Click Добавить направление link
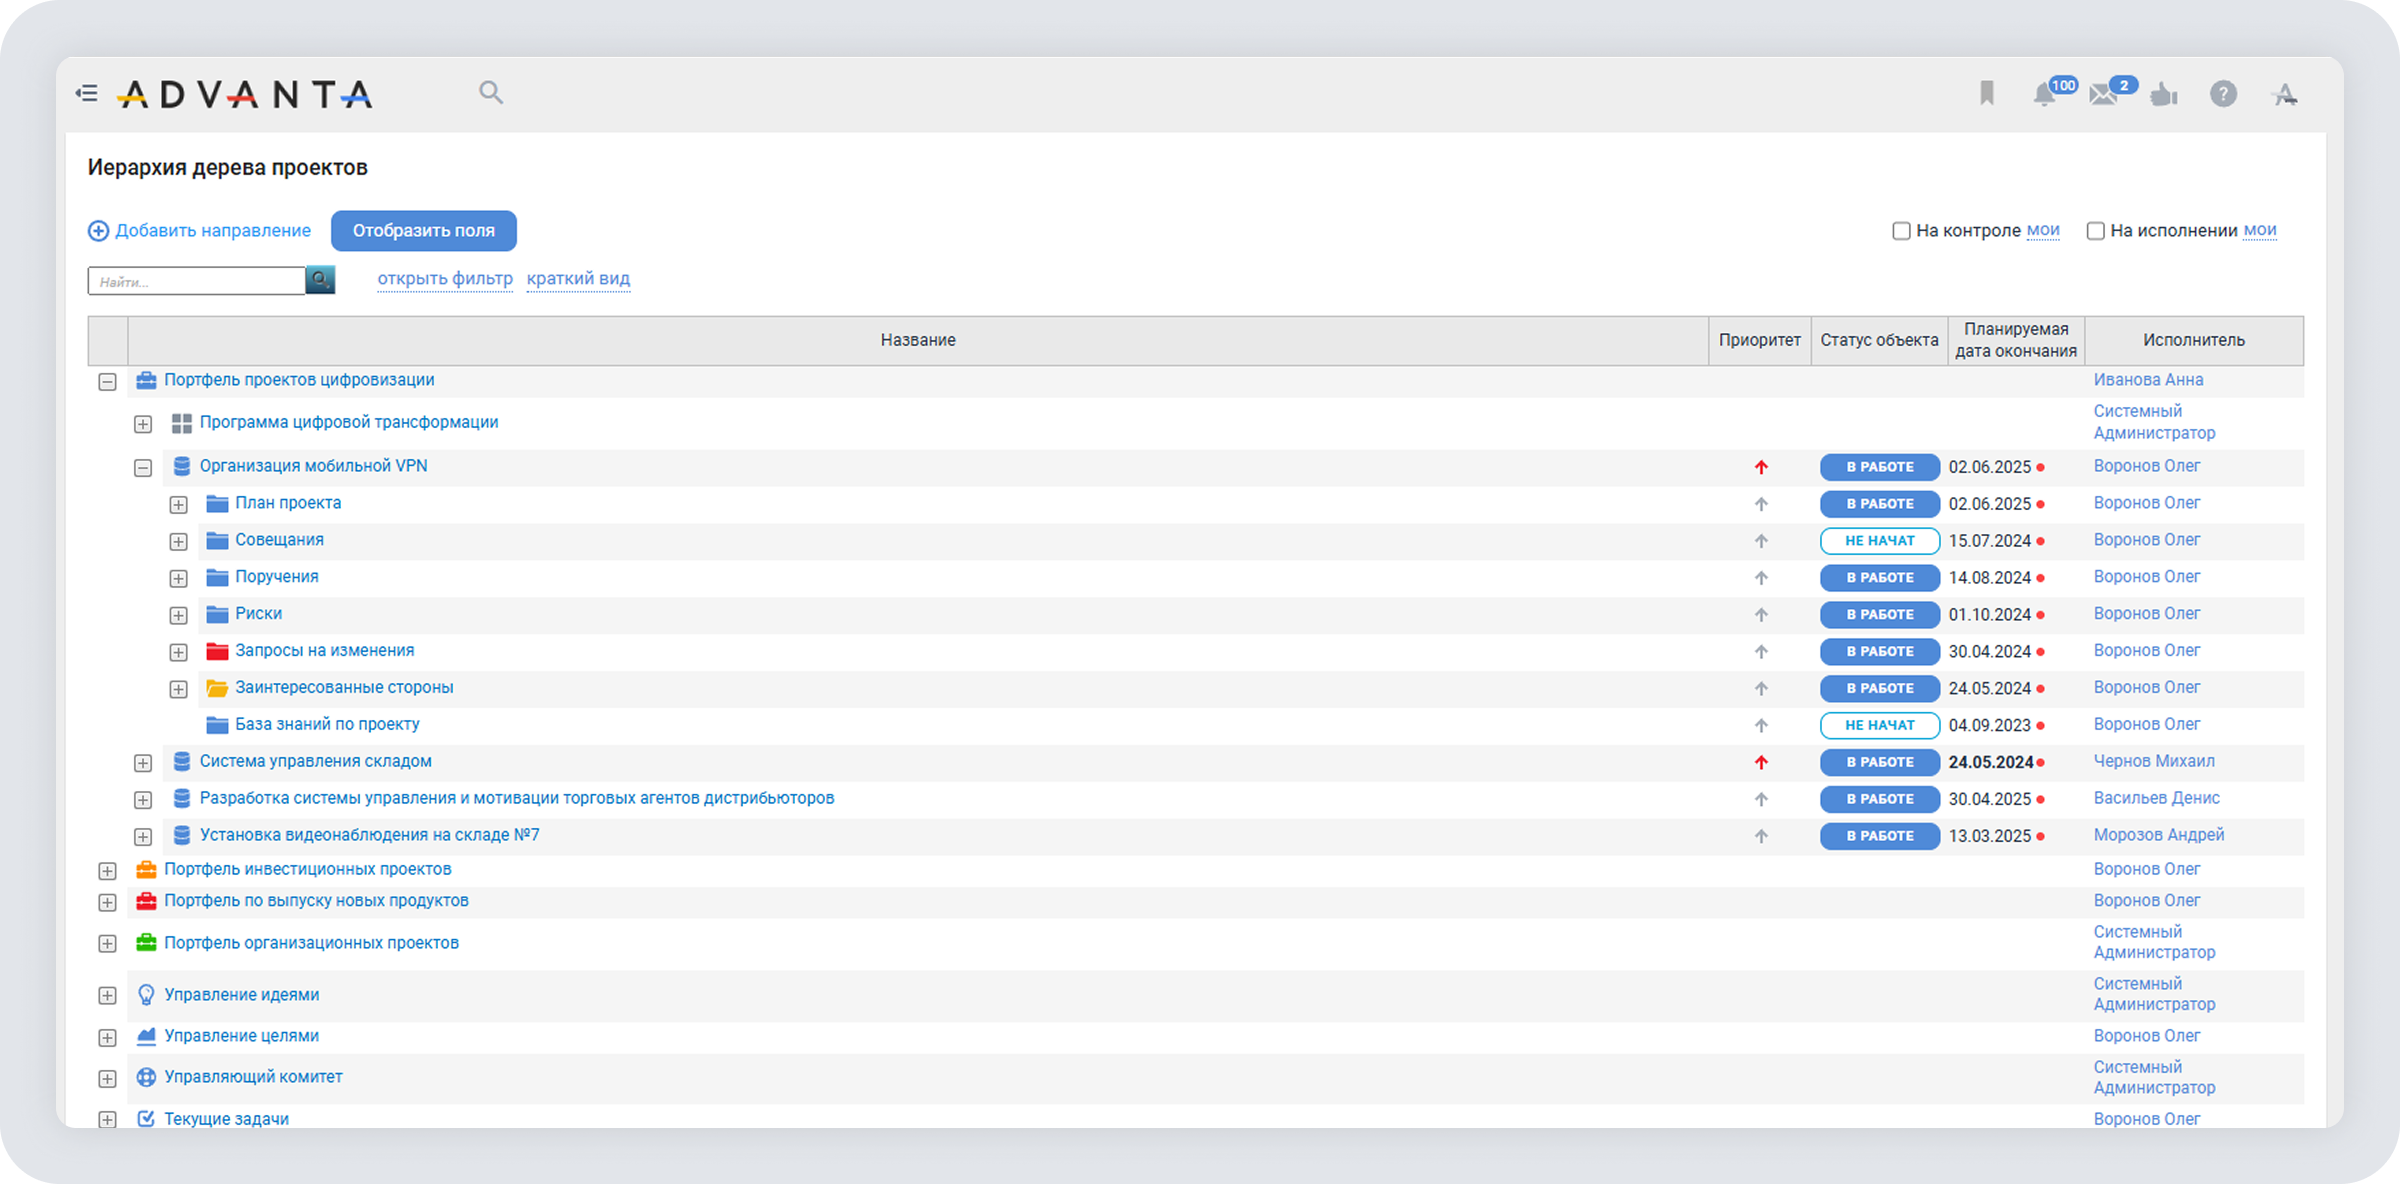 pyautogui.click(x=200, y=231)
